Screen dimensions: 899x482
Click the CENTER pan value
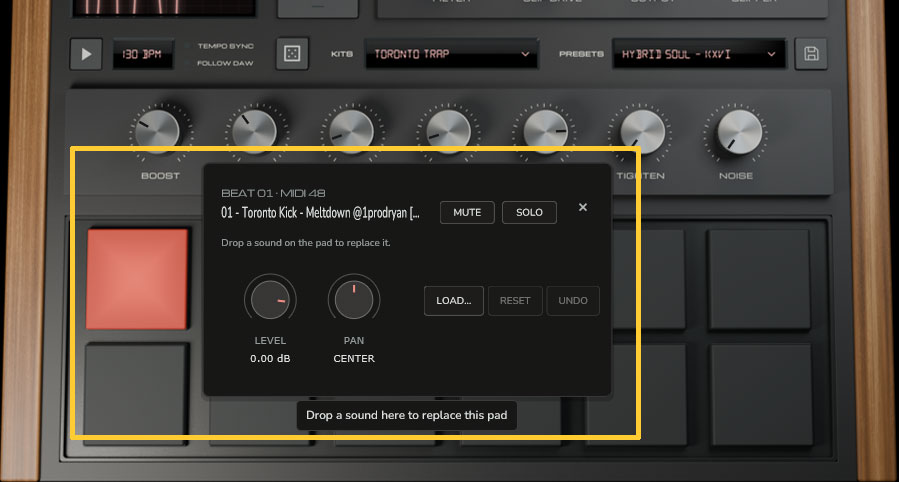pyautogui.click(x=354, y=359)
